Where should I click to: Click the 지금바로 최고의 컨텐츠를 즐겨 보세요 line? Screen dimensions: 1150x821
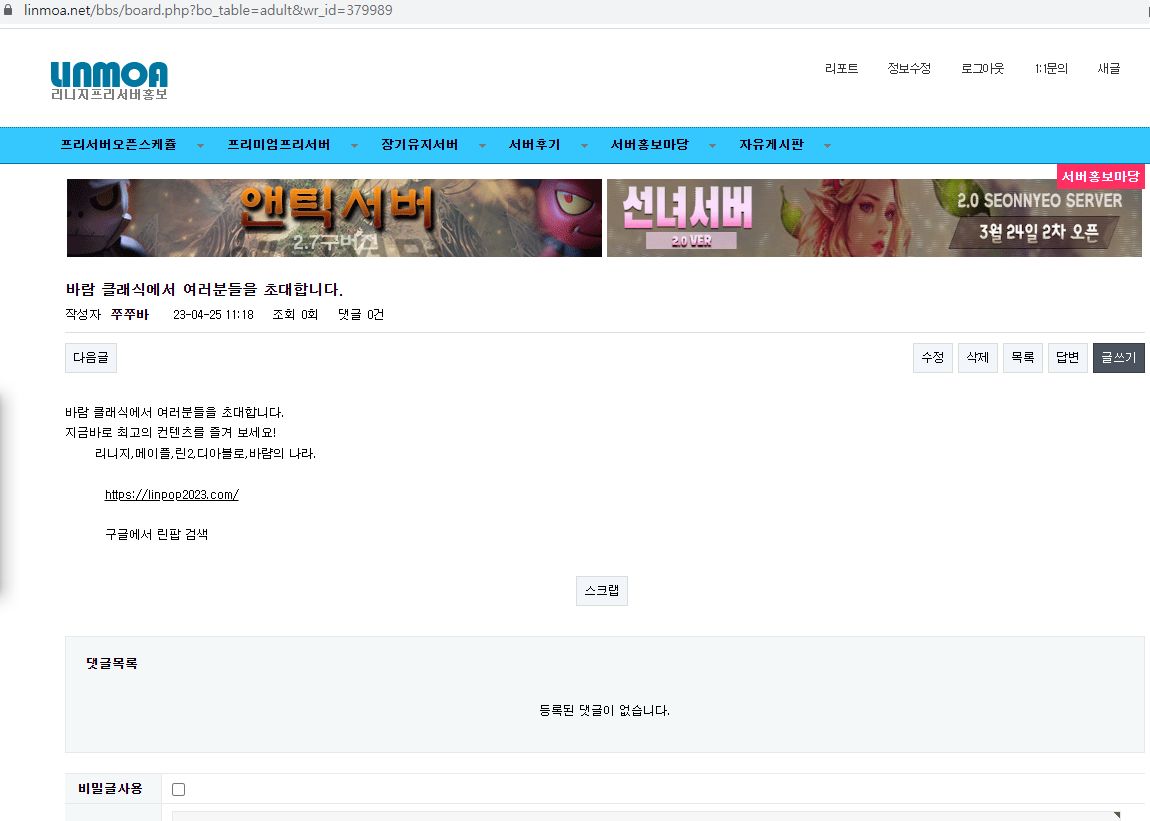coord(171,433)
